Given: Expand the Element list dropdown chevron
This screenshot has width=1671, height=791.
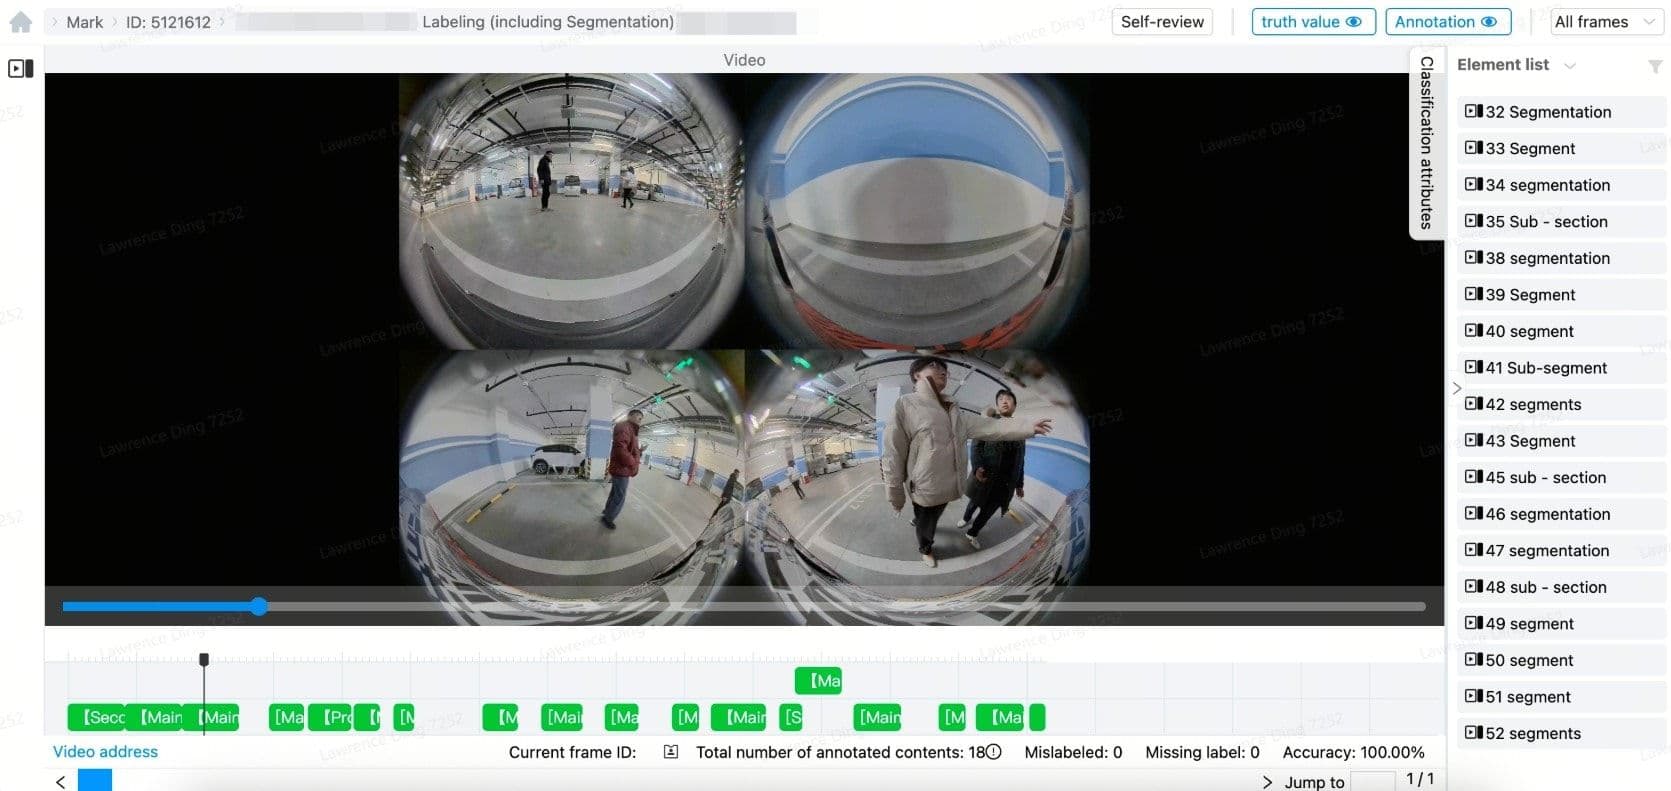Looking at the screenshot, I should [x=1570, y=66].
